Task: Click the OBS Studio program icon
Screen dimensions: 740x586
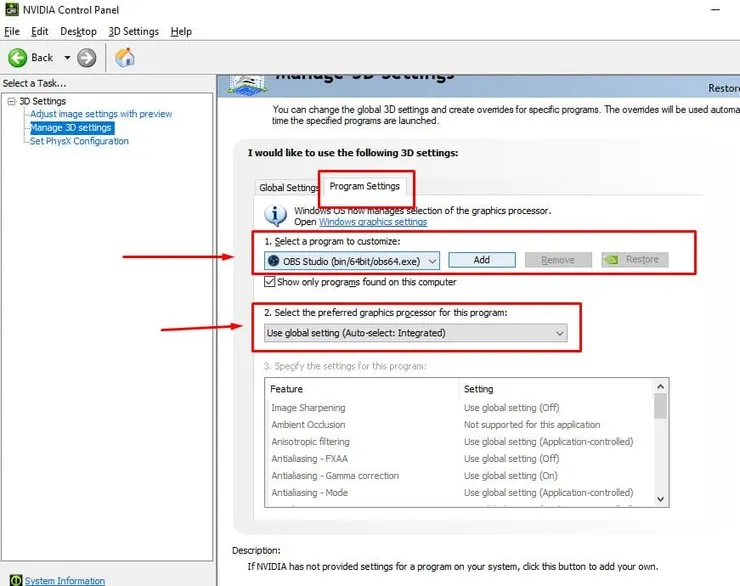Action: click(273, 260)
